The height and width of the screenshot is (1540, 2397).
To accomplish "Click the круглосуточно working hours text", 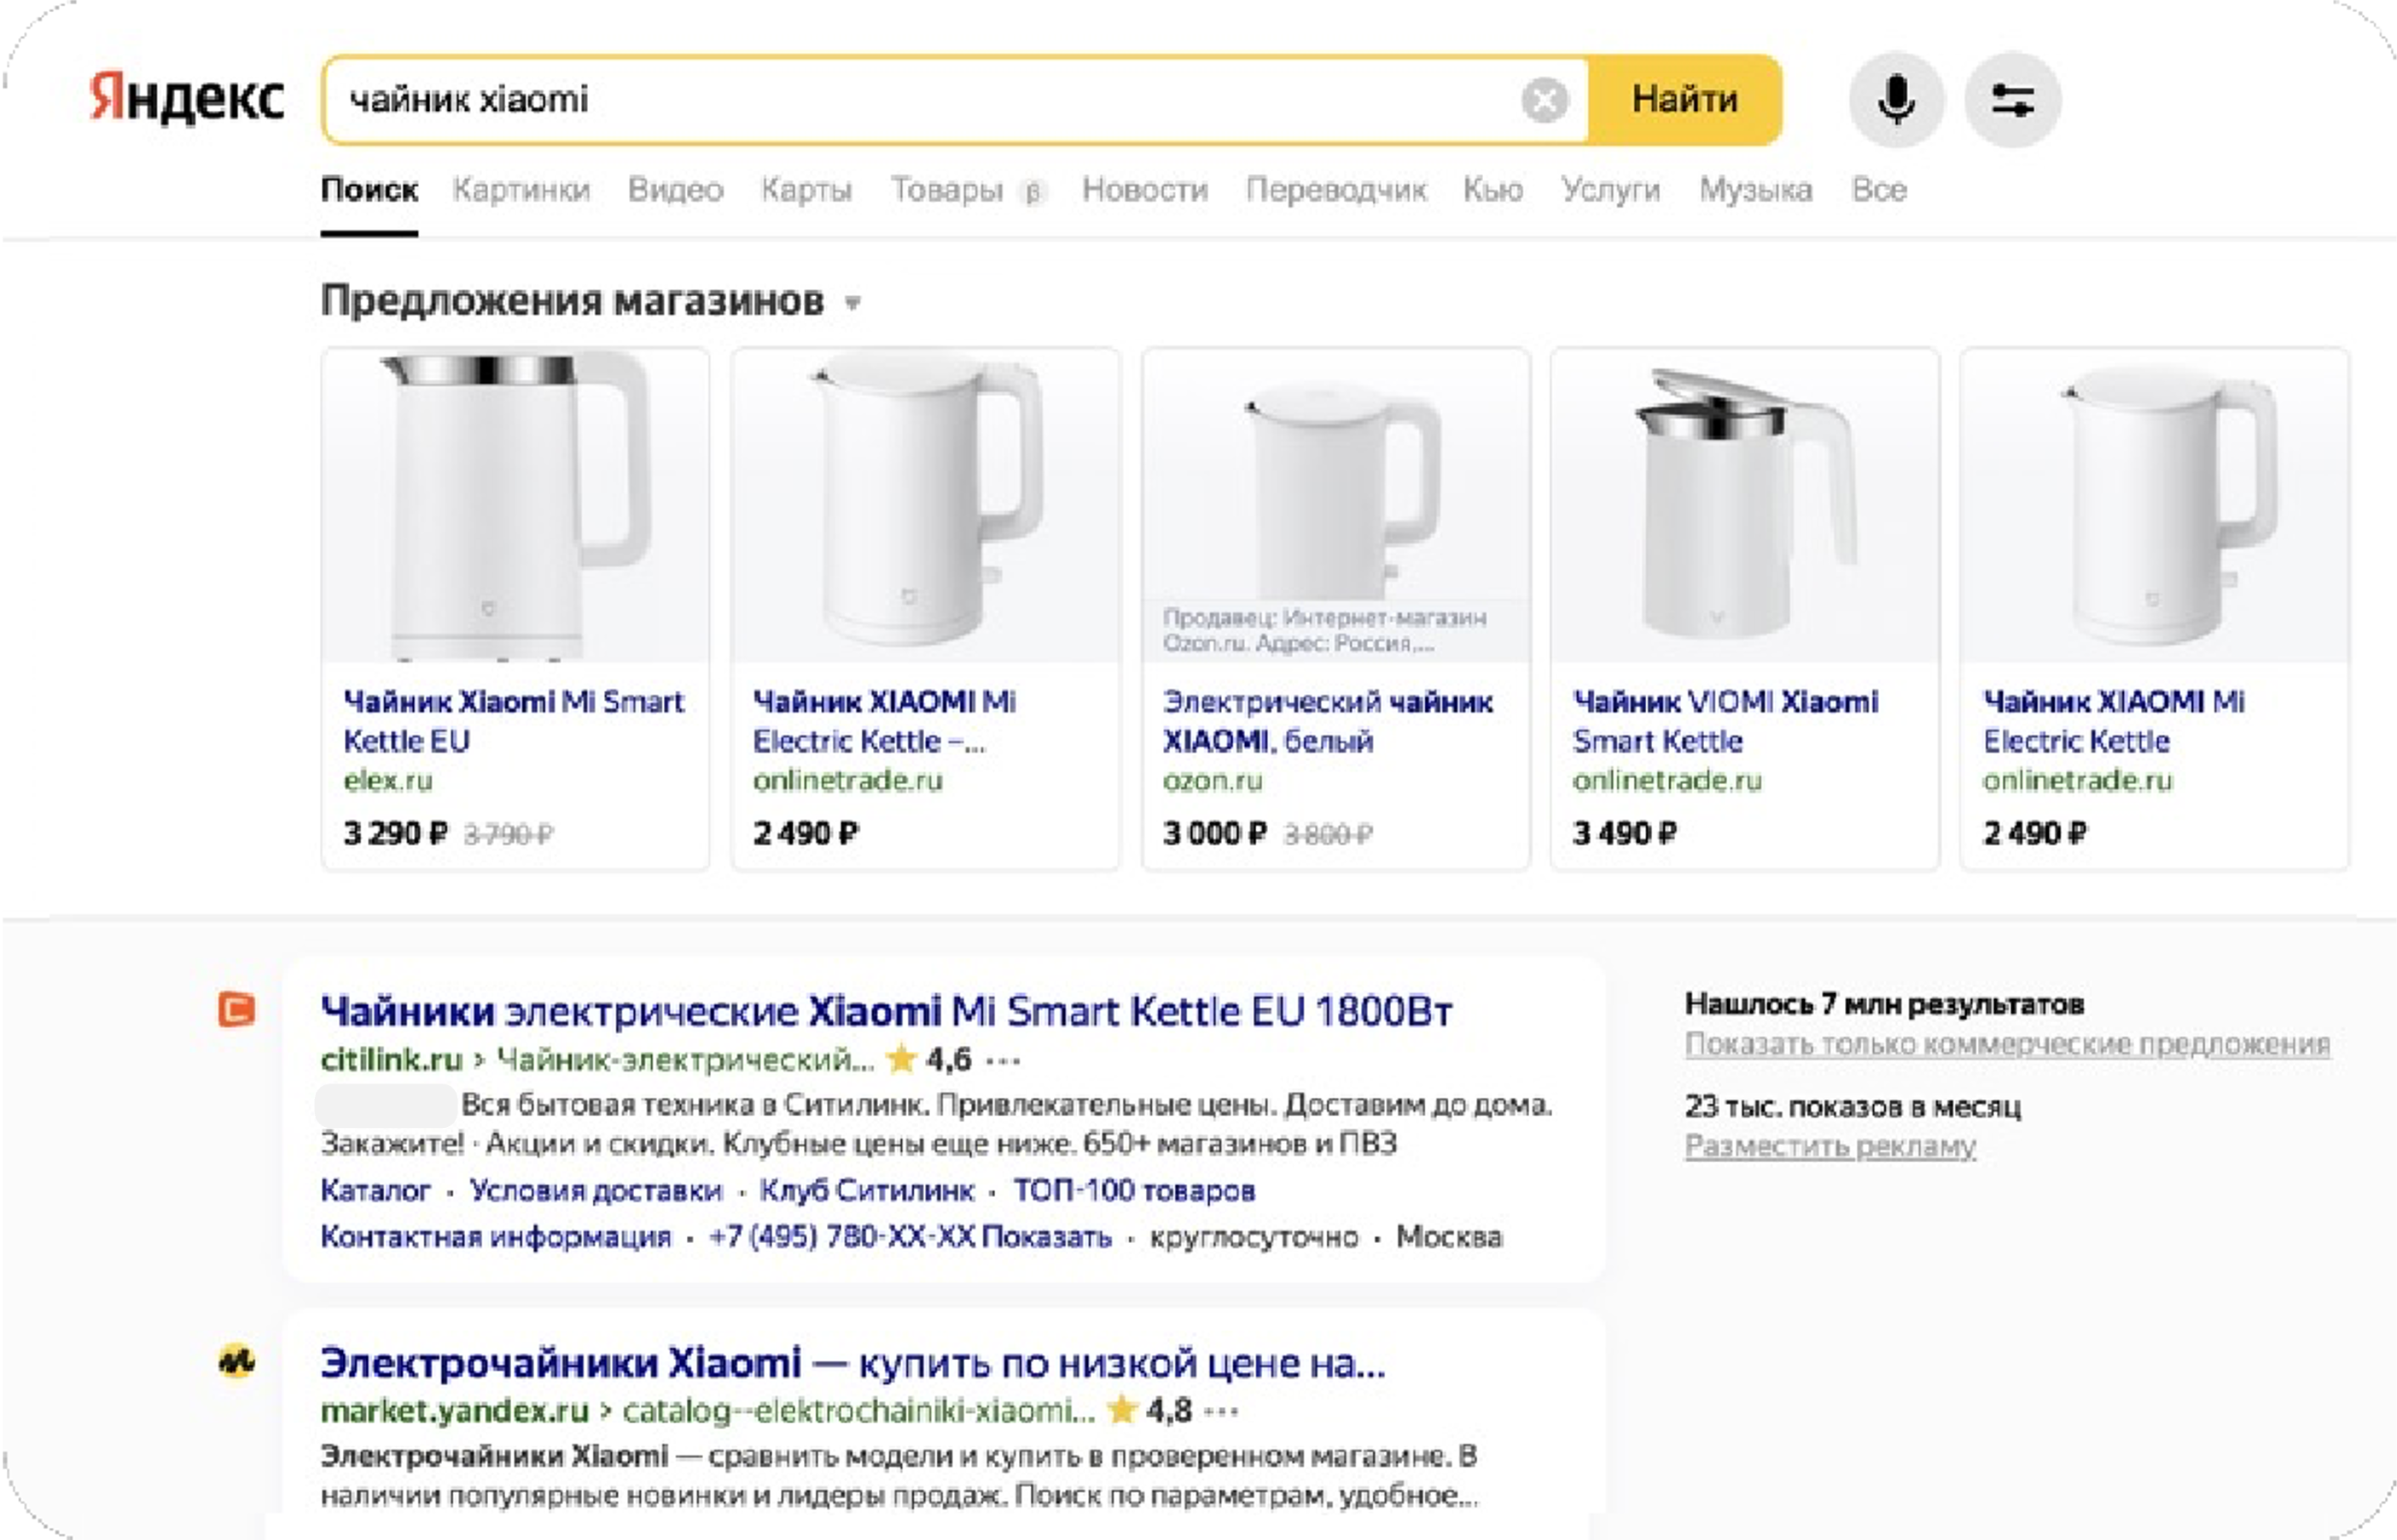I will (1254, 1237).
